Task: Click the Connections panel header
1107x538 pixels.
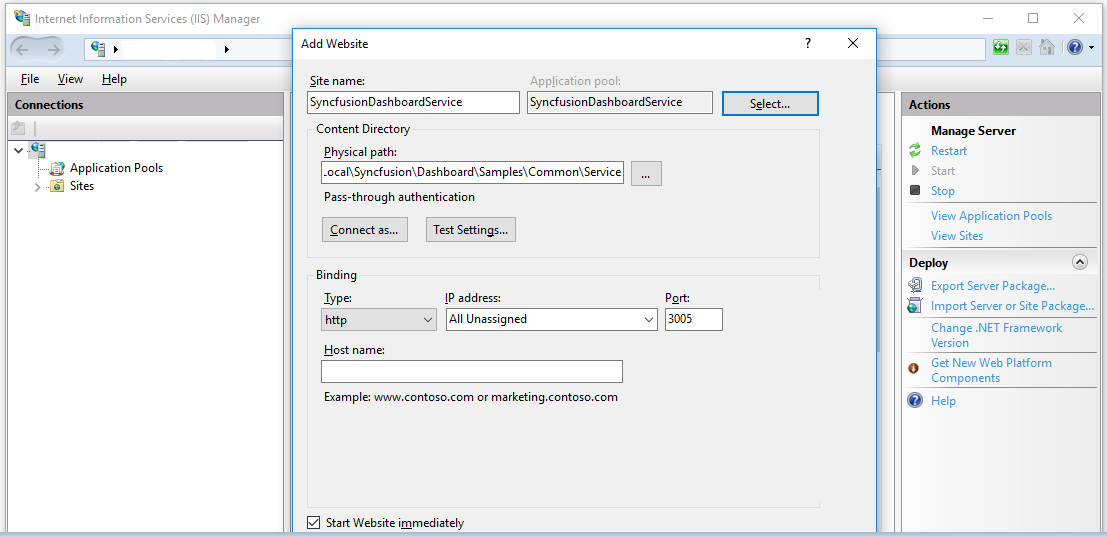Action: pyautogui.click(x=145, y=104)
